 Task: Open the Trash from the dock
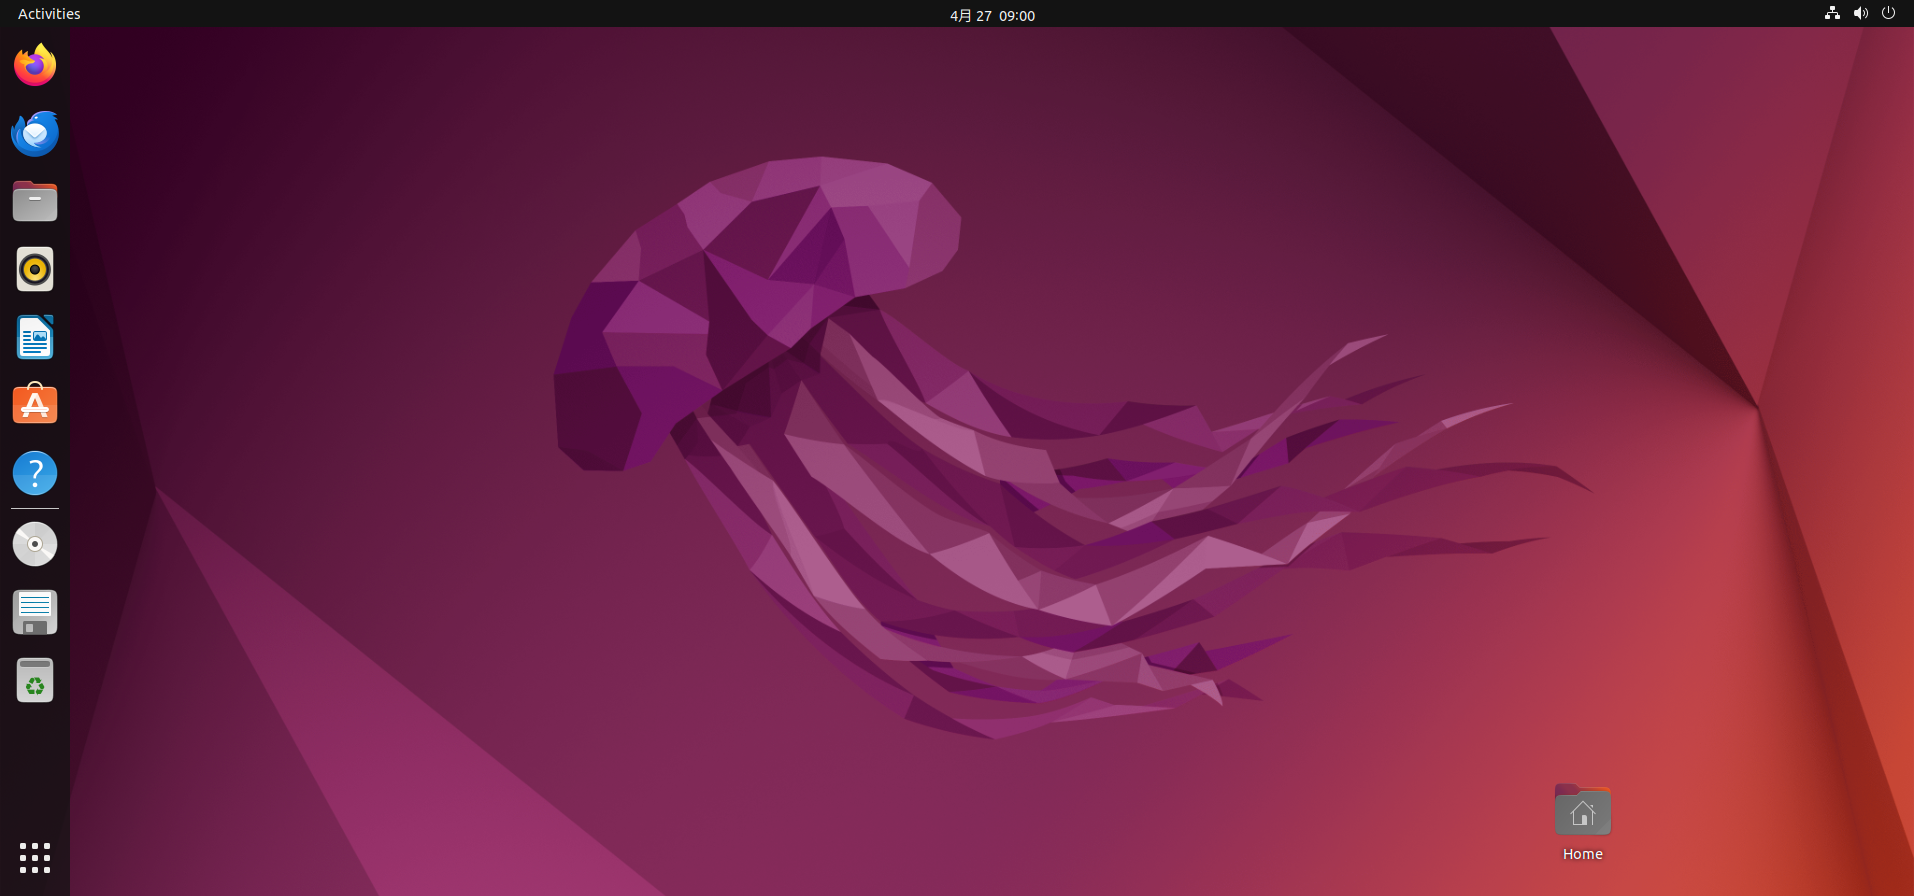point(35,680)
